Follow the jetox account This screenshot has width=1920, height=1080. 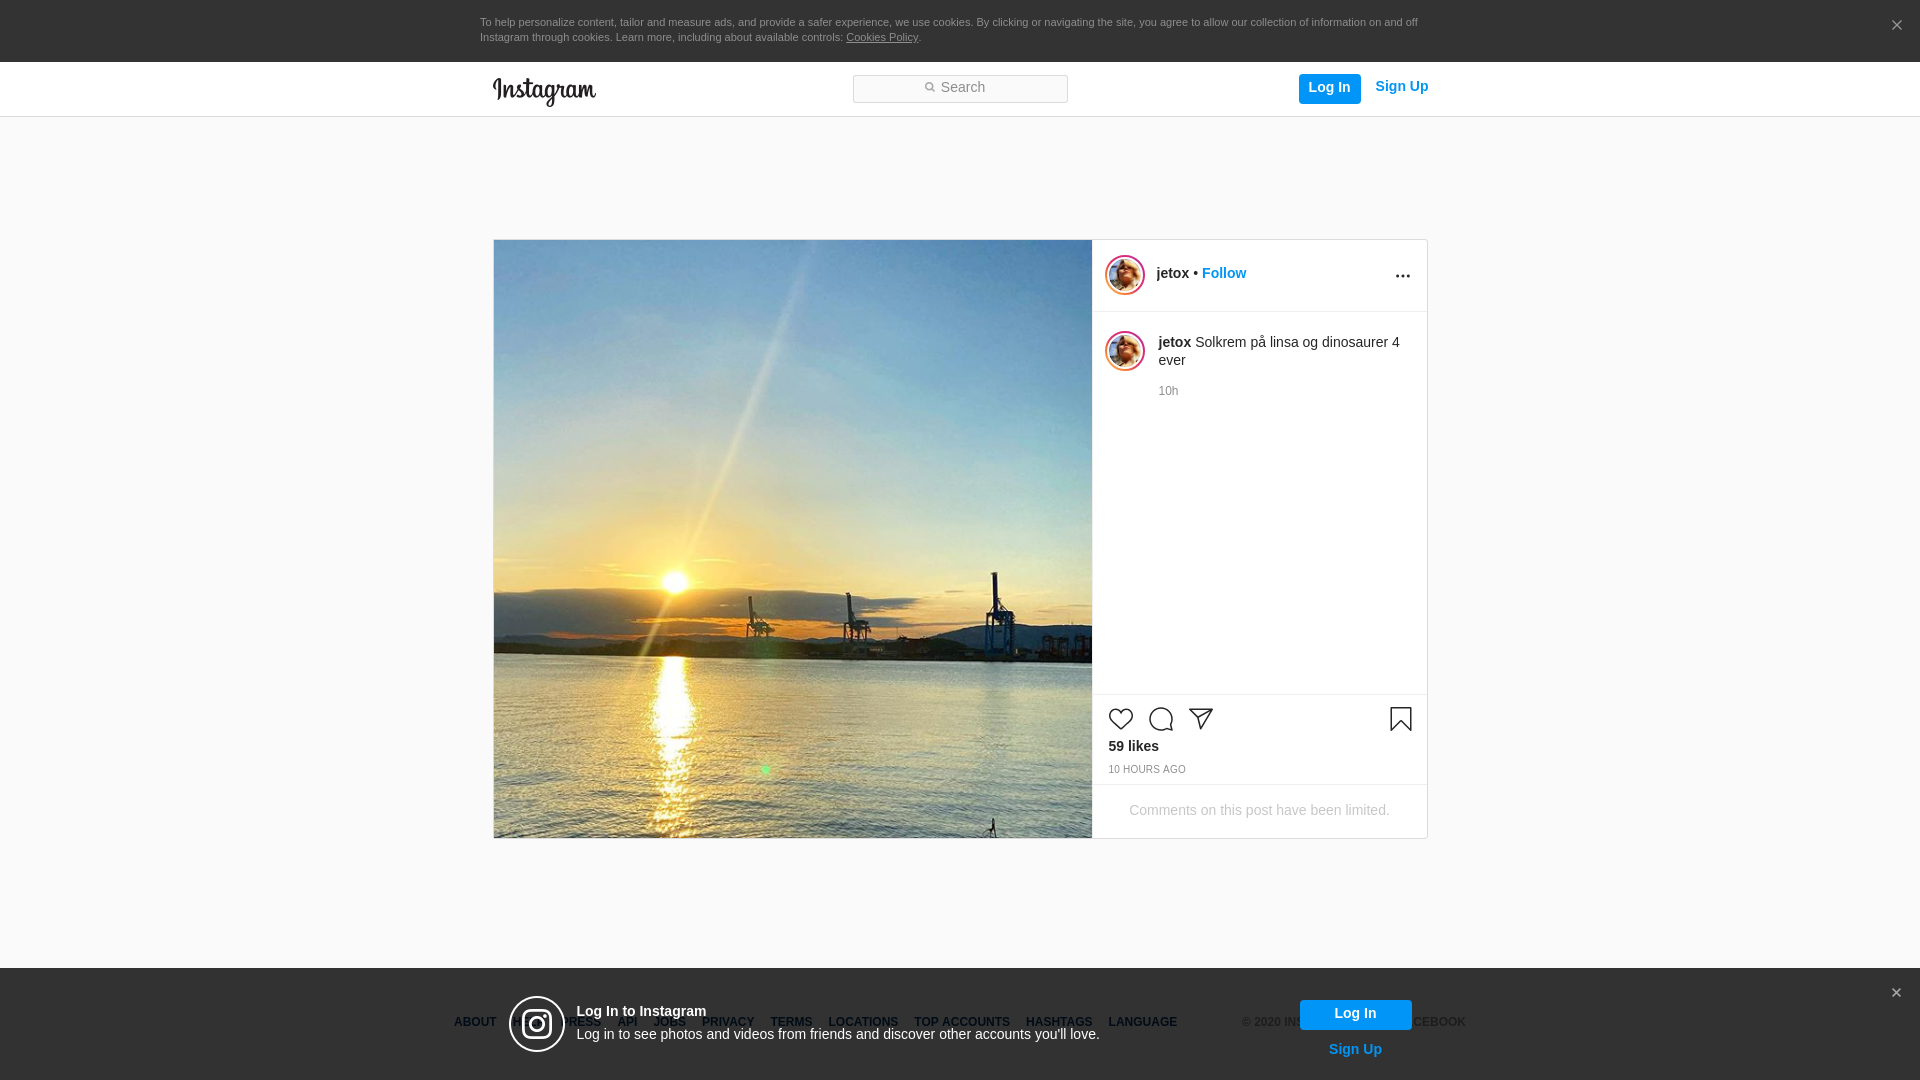coord(1224,273)
